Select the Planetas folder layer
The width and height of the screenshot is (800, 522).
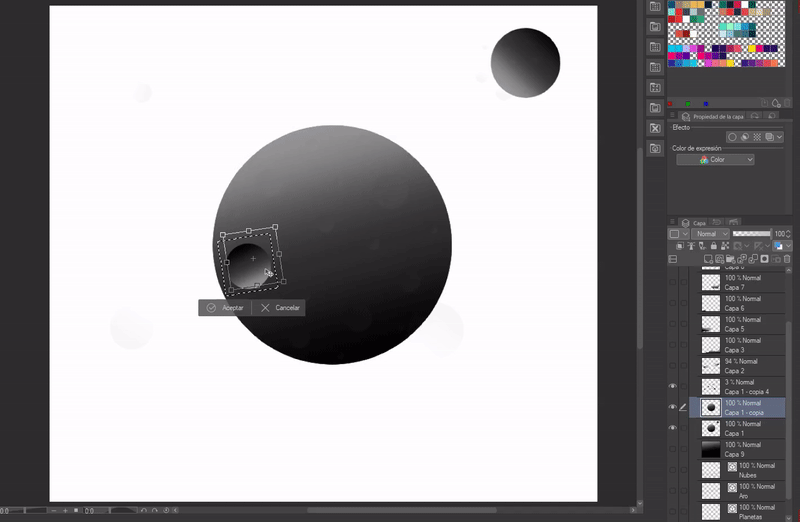coord(742,512)
